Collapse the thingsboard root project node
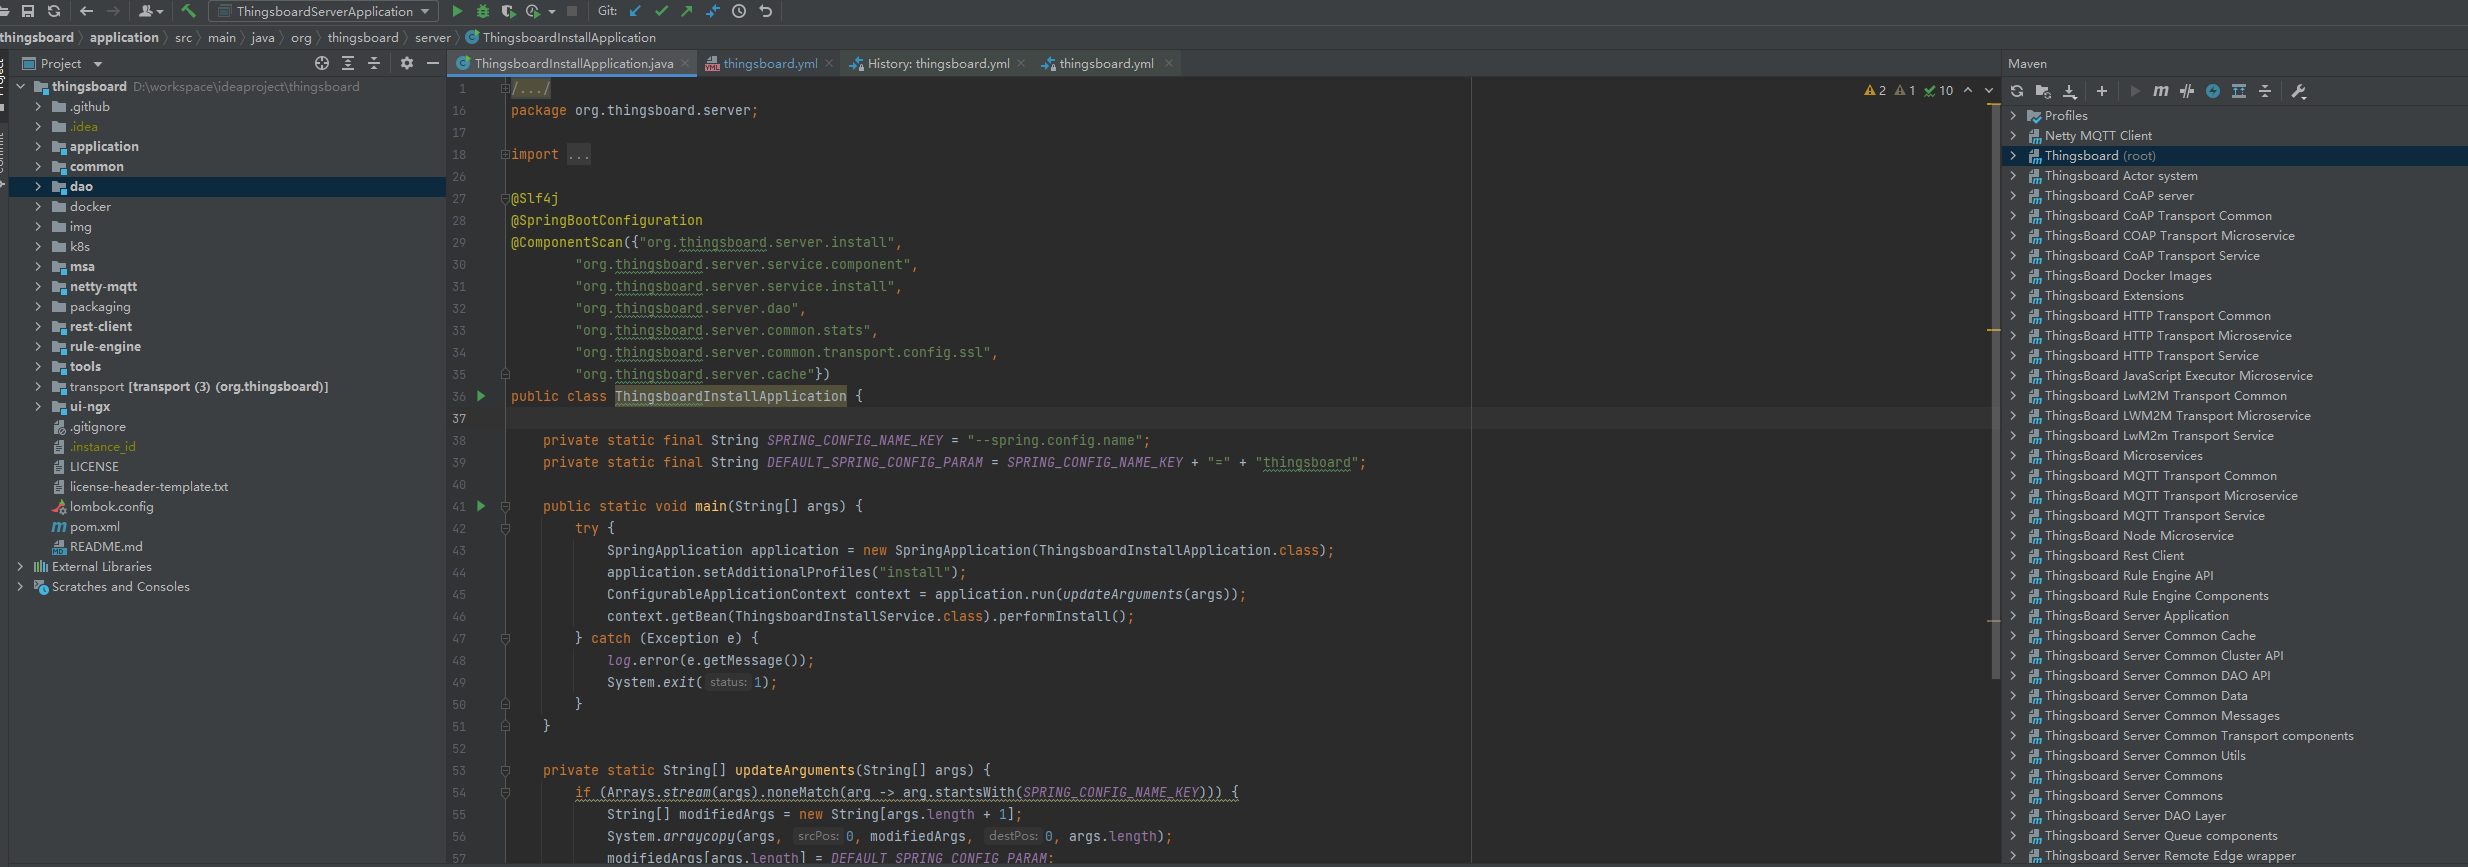Image resolution: width=2468 pixels, height=867 pixels. [20, 86]
